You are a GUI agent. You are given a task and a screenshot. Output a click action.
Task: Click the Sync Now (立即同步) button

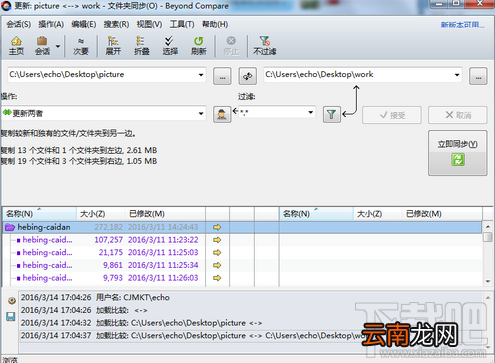[x=458, y=153]
